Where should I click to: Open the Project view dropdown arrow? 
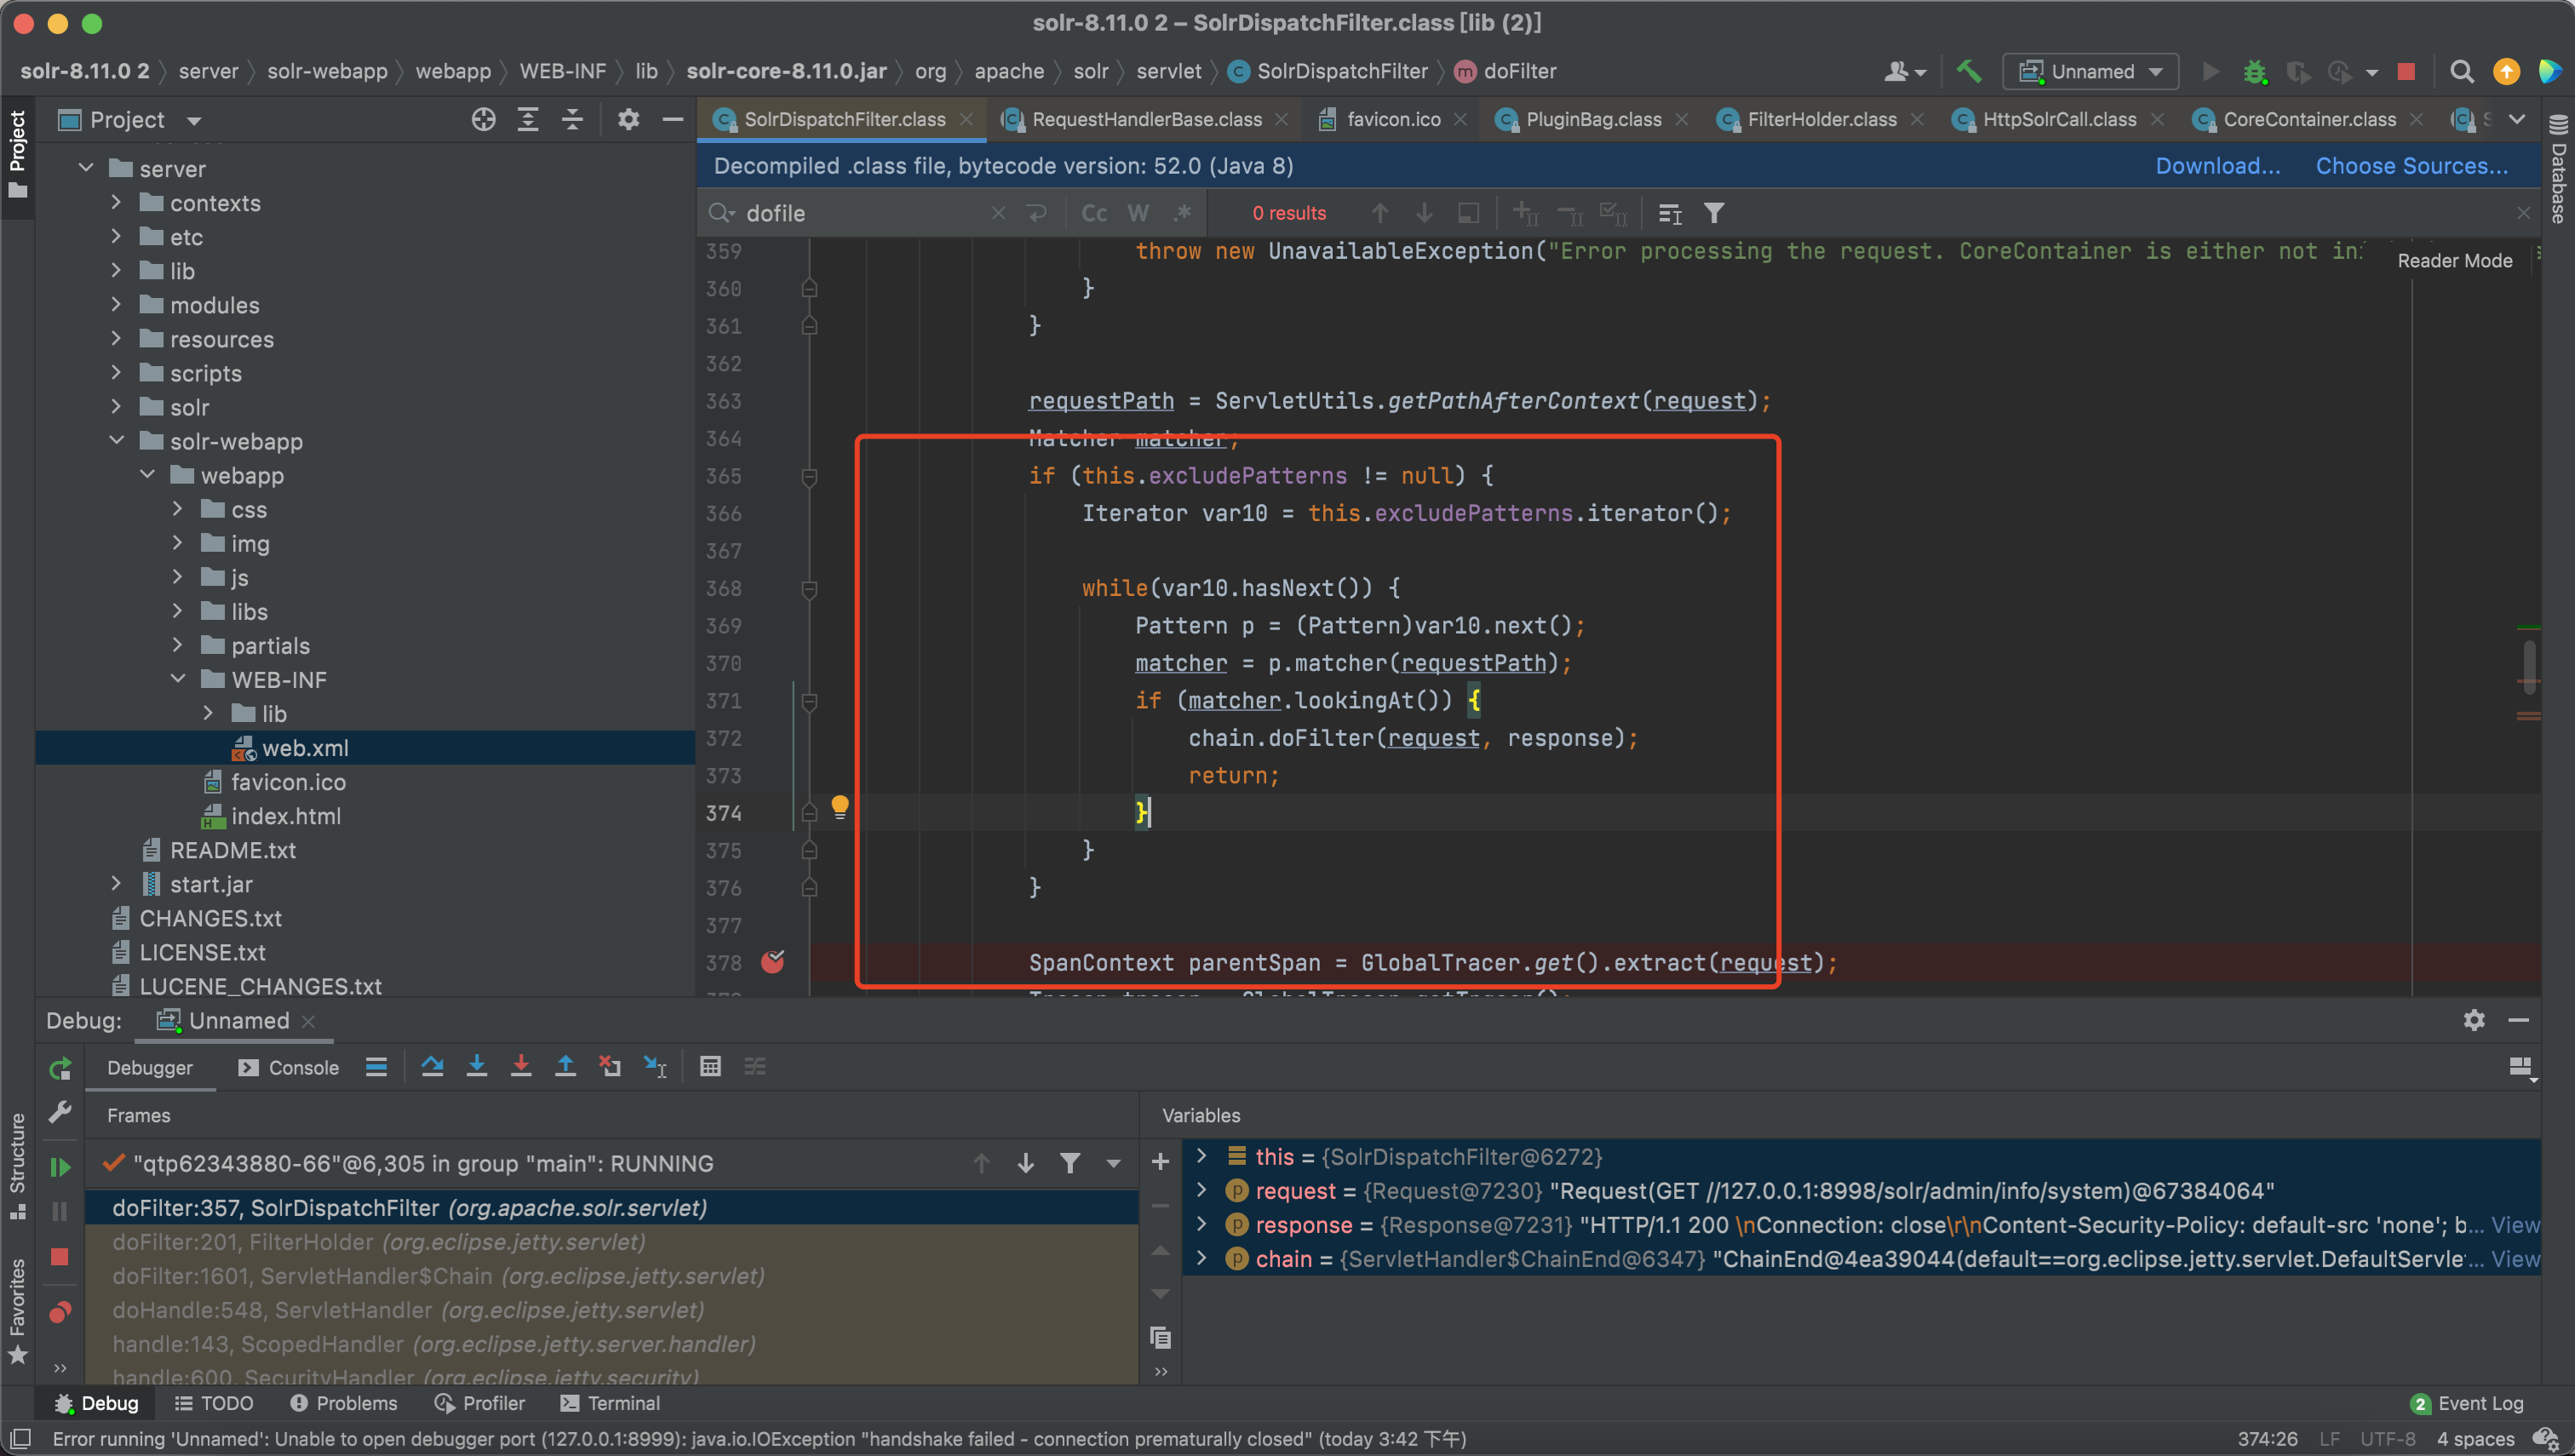tap(194, 121)
